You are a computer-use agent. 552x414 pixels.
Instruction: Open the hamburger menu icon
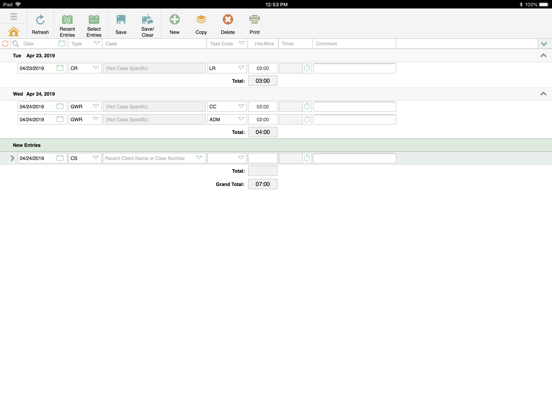pos(13,17)
